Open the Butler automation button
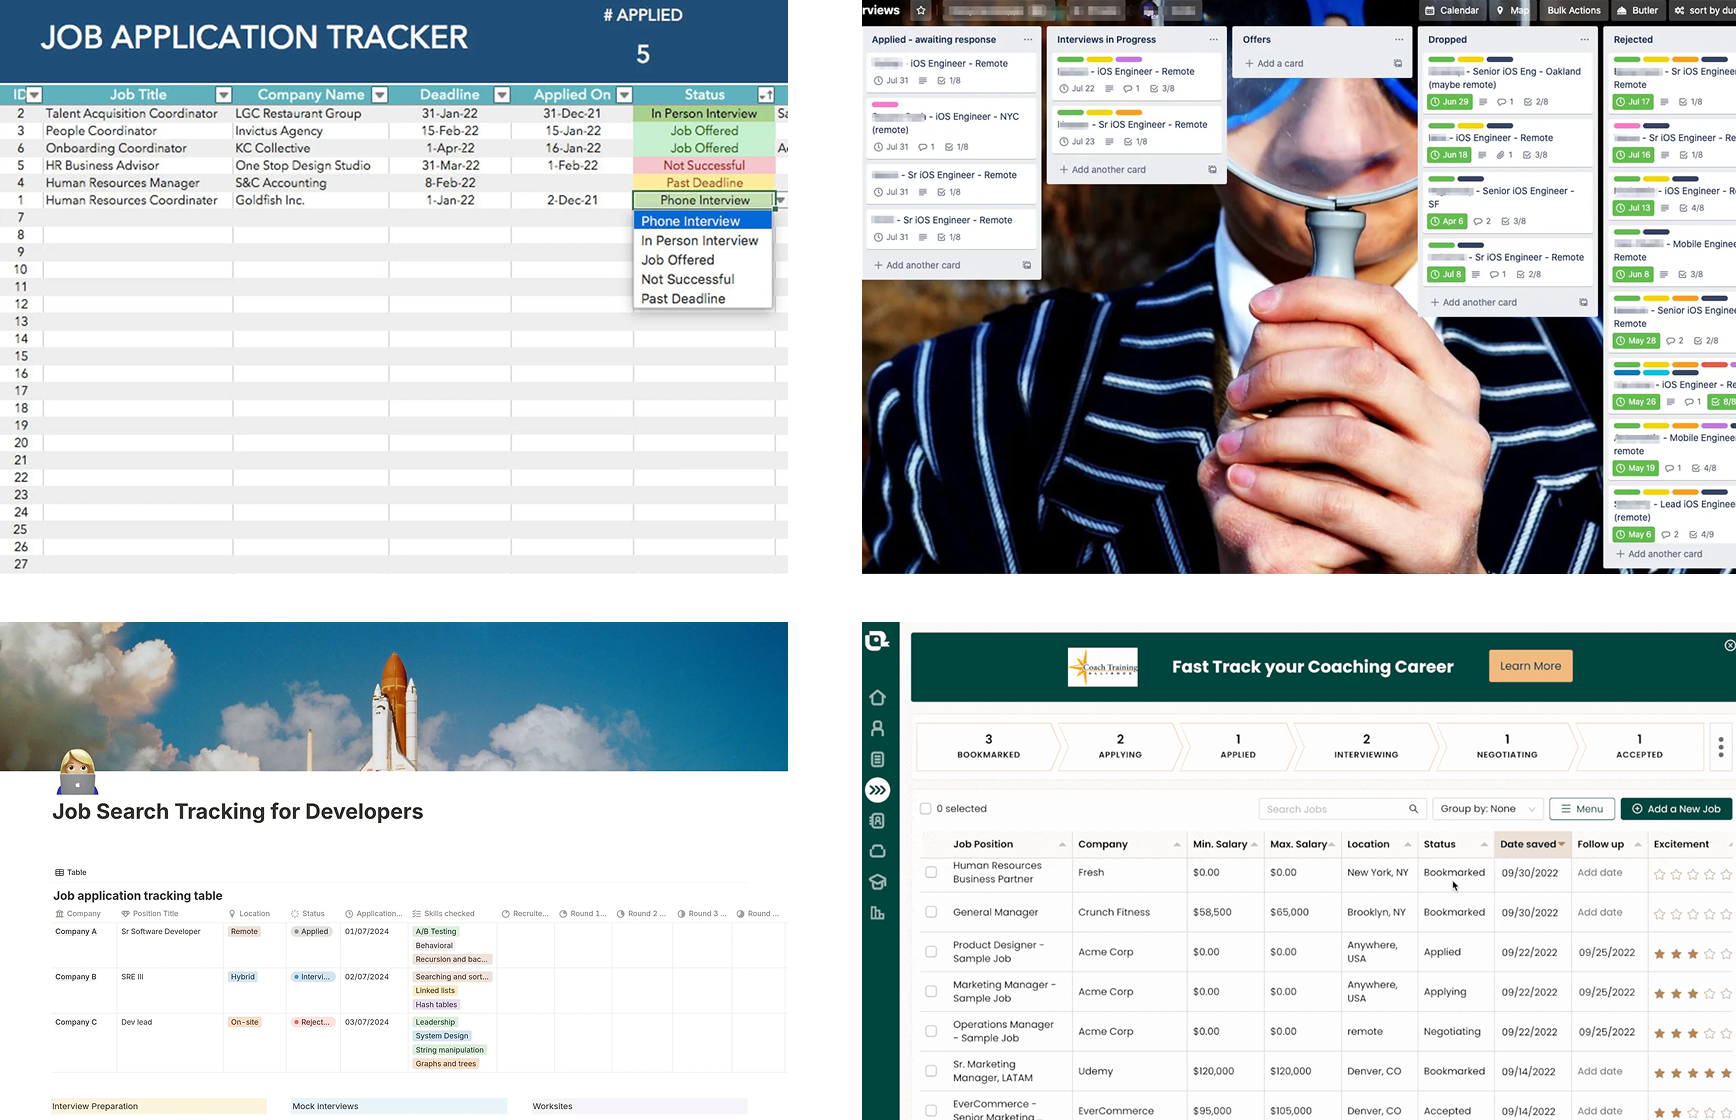 coord(1637,11)
